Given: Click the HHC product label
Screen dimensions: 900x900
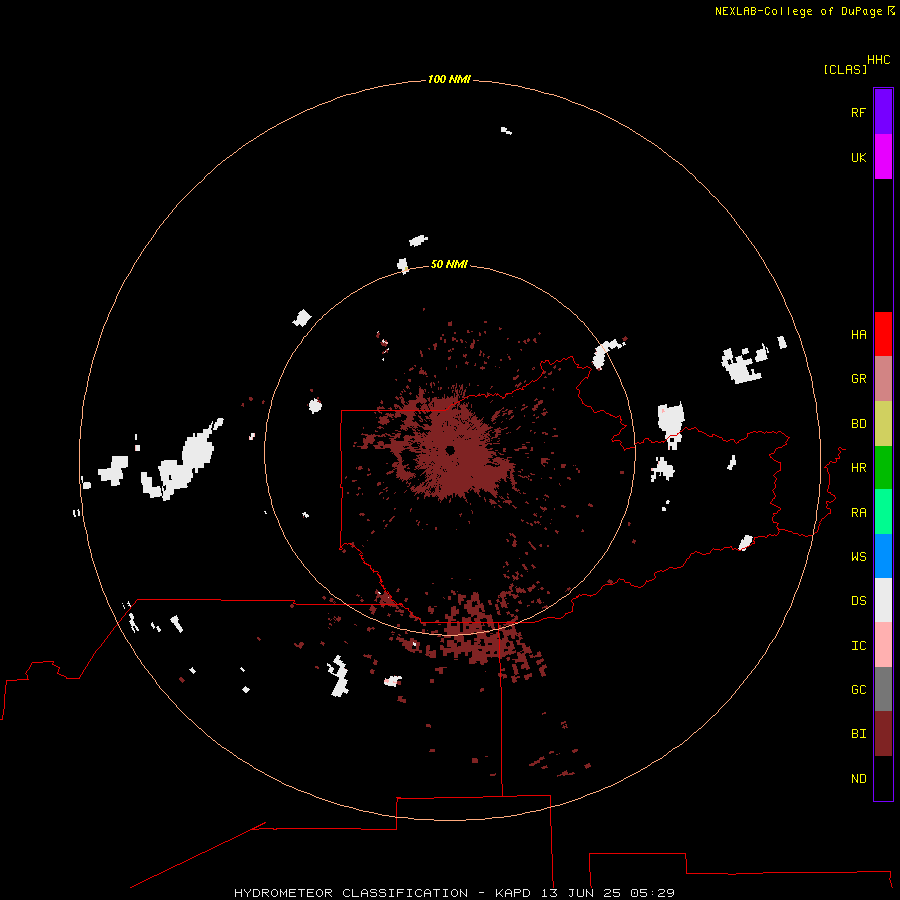Looking at the screenshot, I should [878, 60].
